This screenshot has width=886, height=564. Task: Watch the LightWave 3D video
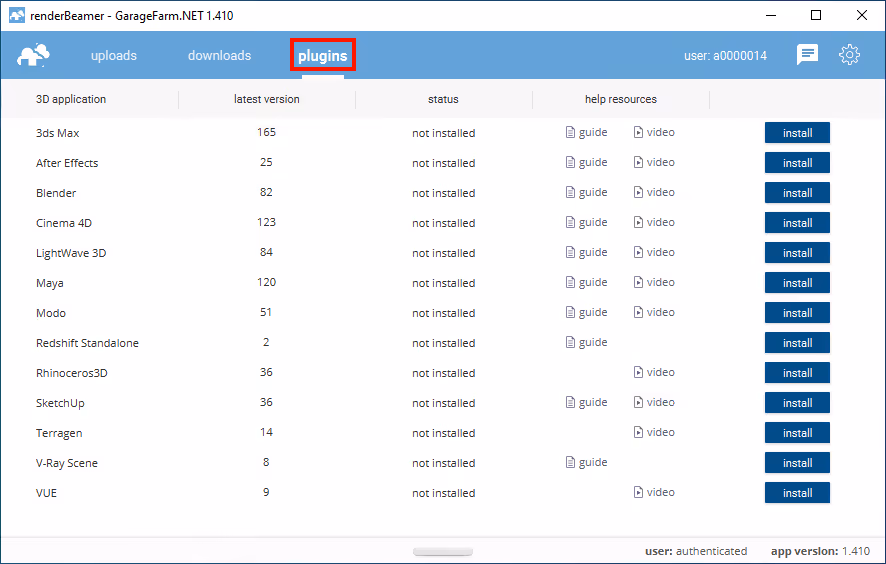[654, 252]
